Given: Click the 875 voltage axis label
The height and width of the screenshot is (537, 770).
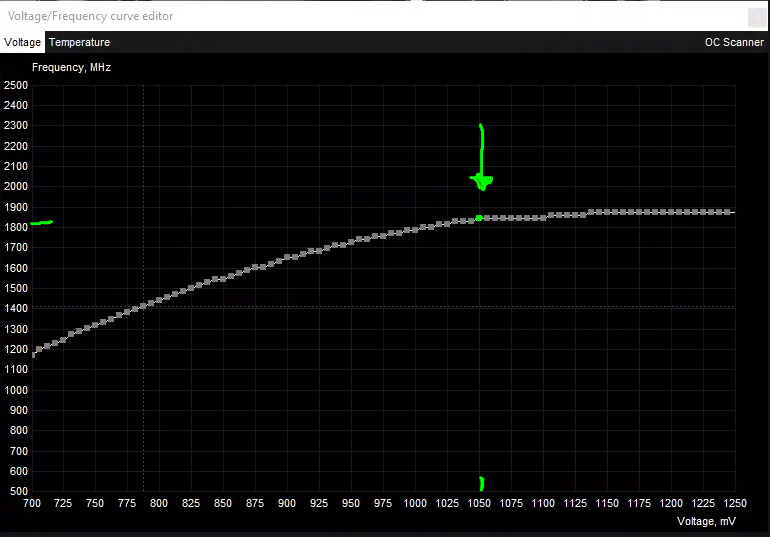Looking at the screenshot, I should 255,503.
